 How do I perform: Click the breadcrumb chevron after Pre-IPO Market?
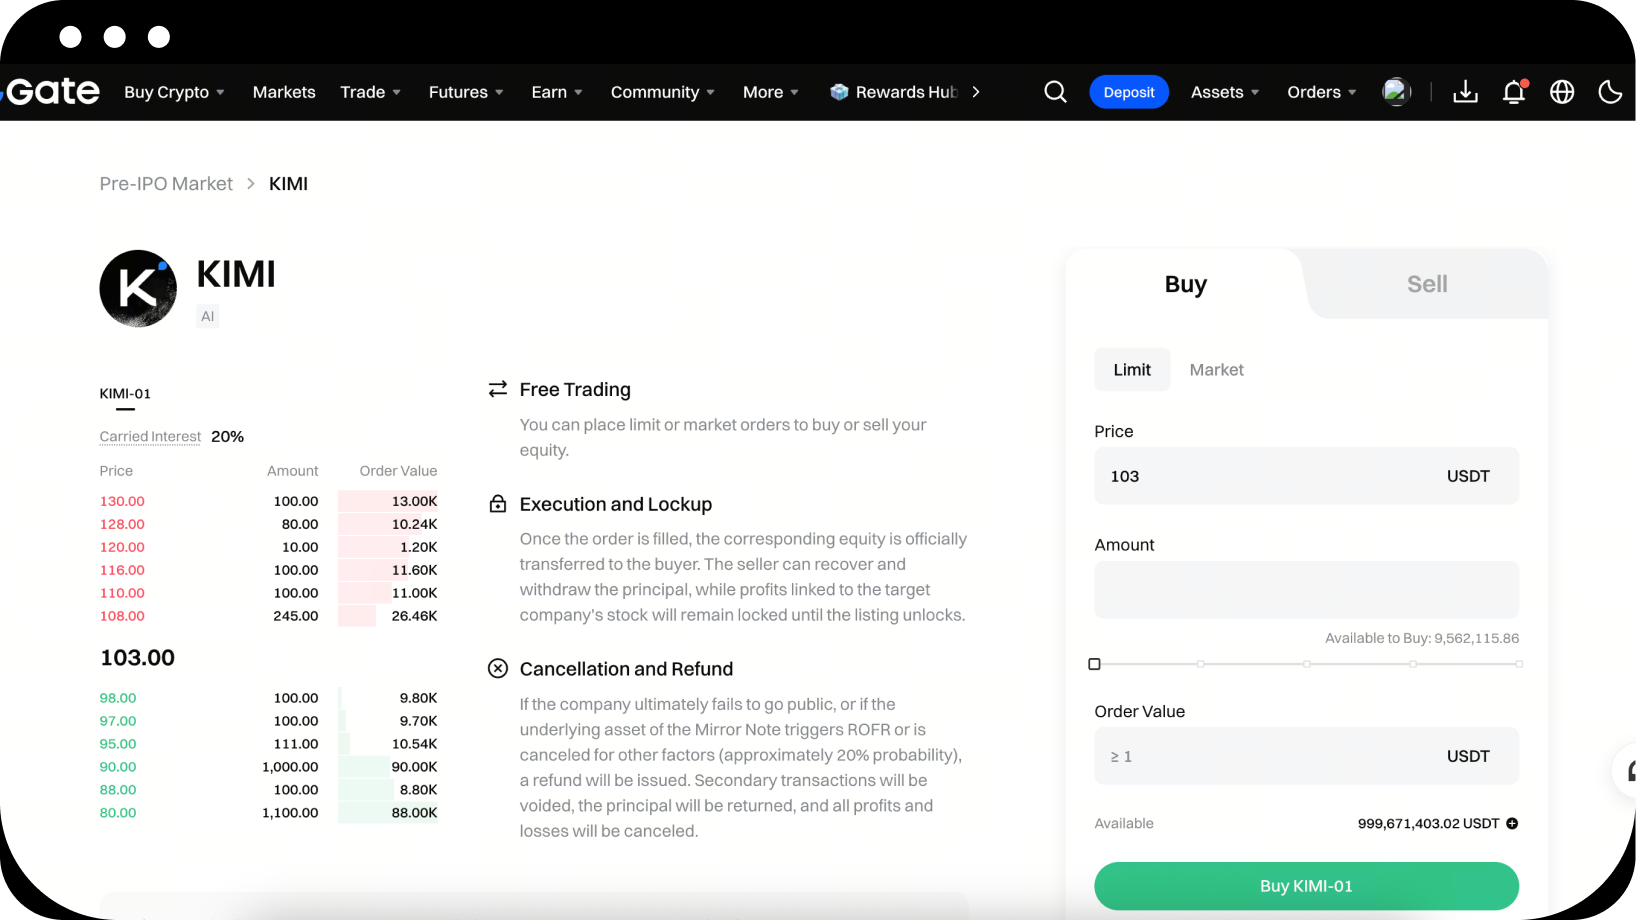pyautogui.click(x=251, y=184)
